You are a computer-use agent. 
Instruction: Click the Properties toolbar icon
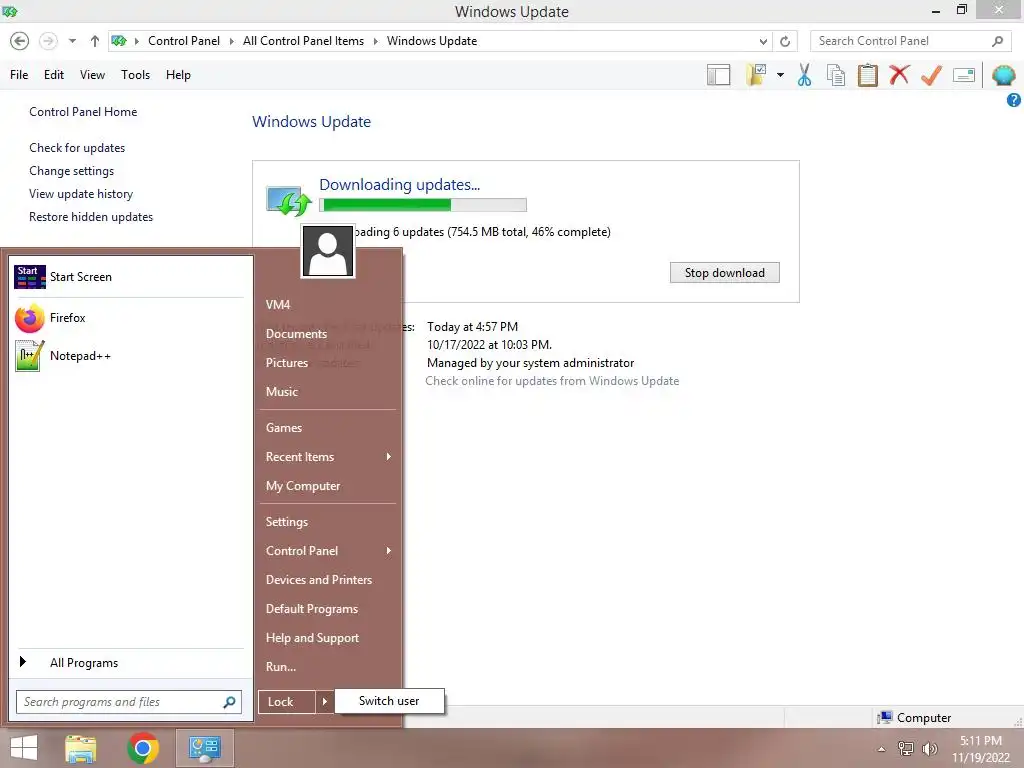point(964,75)
